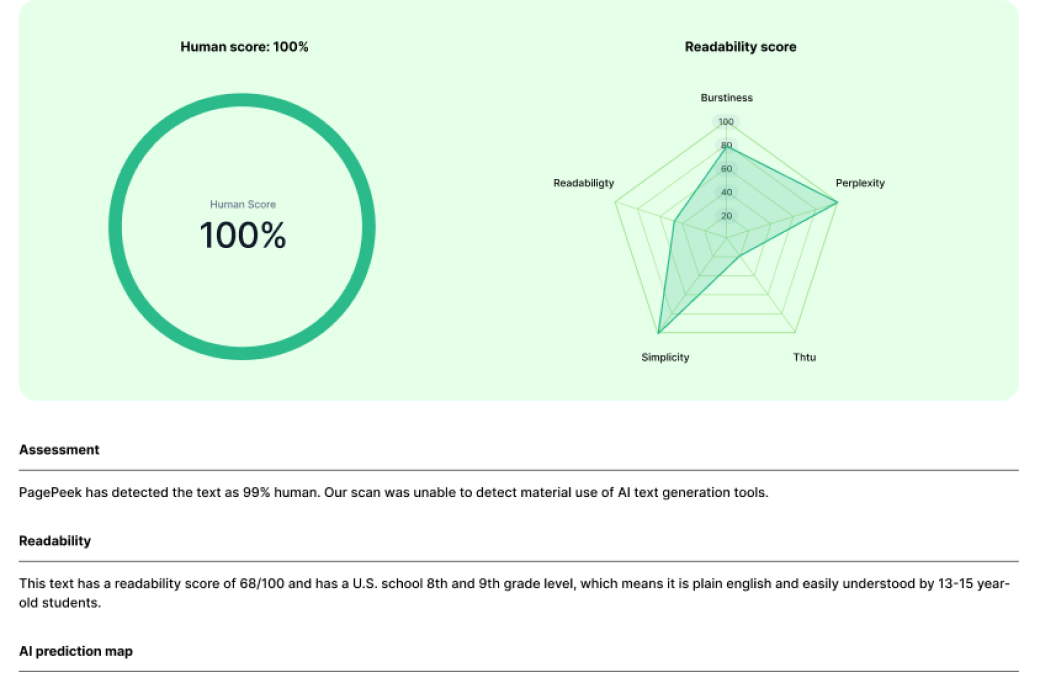Click the 60 tick label on the radar chart
The width and height of the screenshot is (1040, 676).
coord(726,169)
